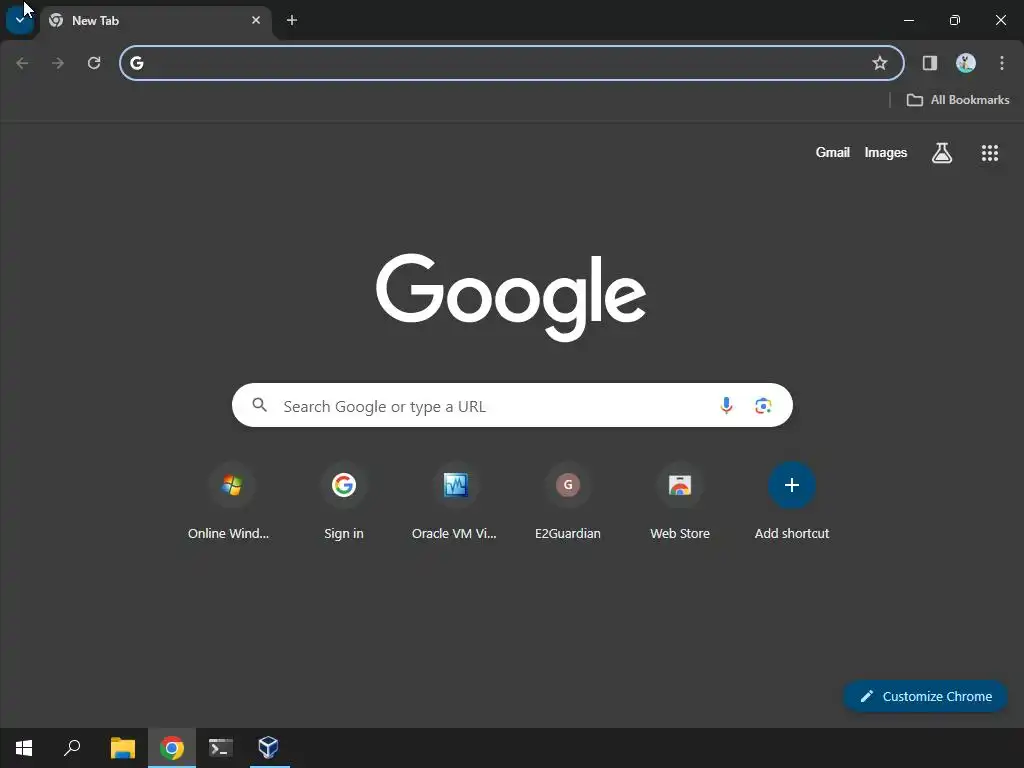Open Customize Chrome panel
Viewport: 1024px width, 768px height.
point(925,696)
